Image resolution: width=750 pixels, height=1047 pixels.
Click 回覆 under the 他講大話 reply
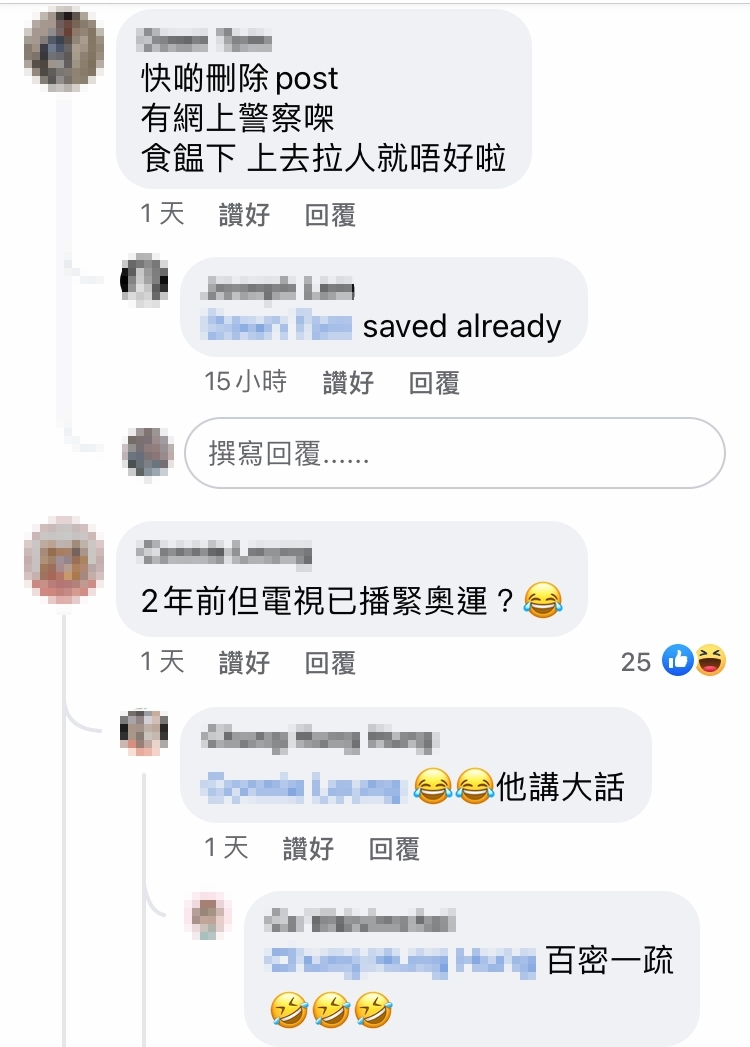[x=394, y=849]
